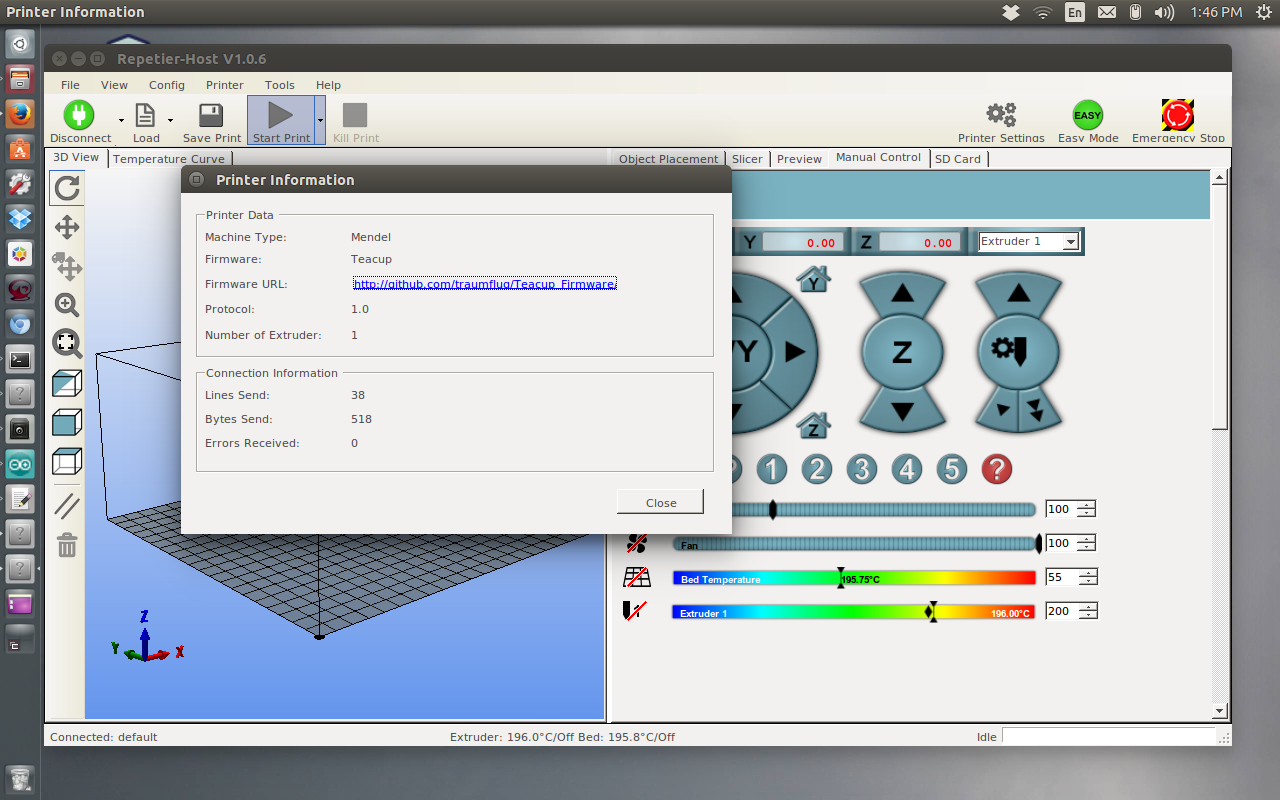Toggle the heated bed on/off icon
Screen dimensions: 1280x800
(x=636, y=577)
